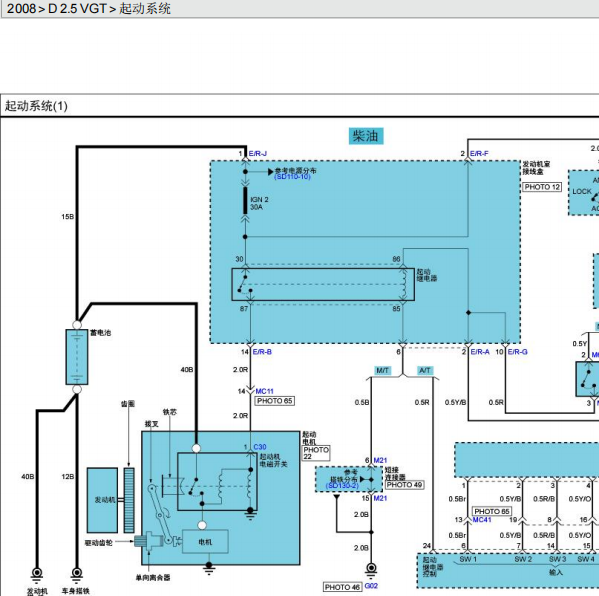
Task: Click the 单向离合器 label
Action: pos(153,577)
